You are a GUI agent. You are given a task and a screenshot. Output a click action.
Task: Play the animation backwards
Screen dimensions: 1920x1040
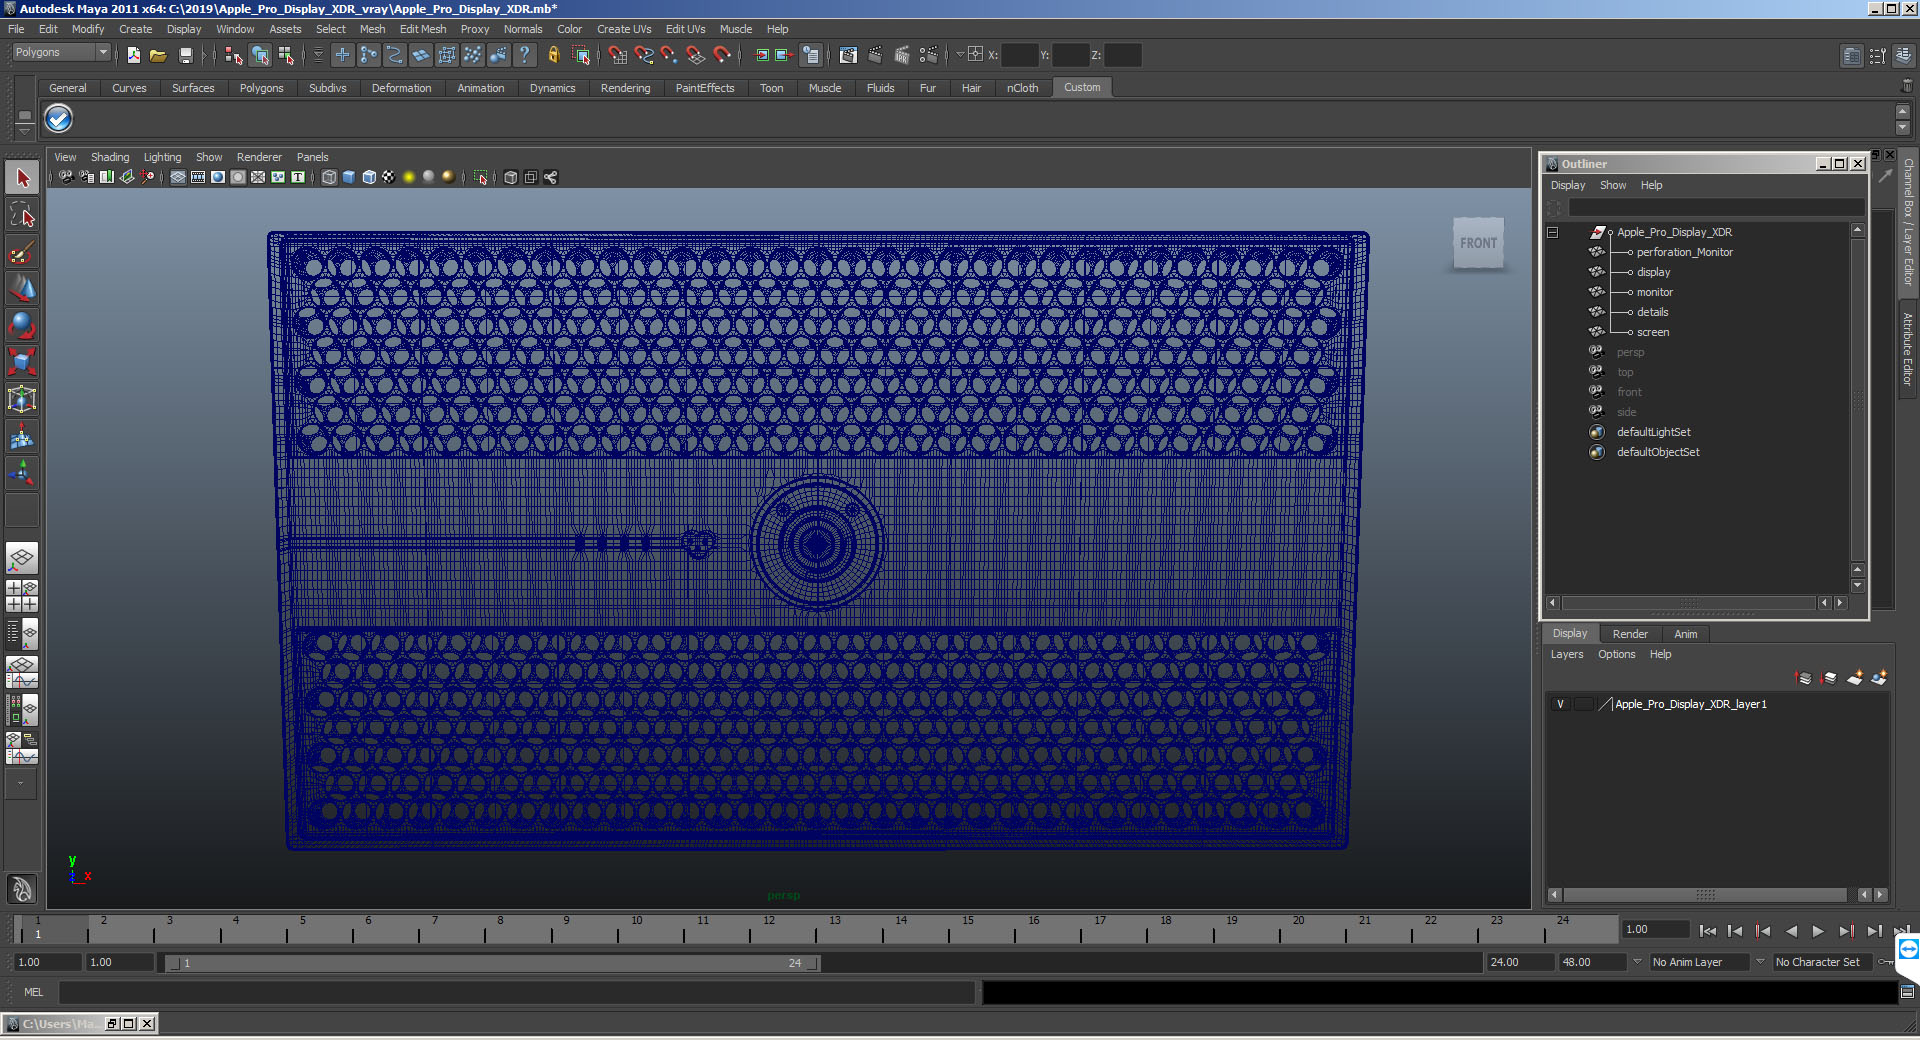(x=1791, y=931)
